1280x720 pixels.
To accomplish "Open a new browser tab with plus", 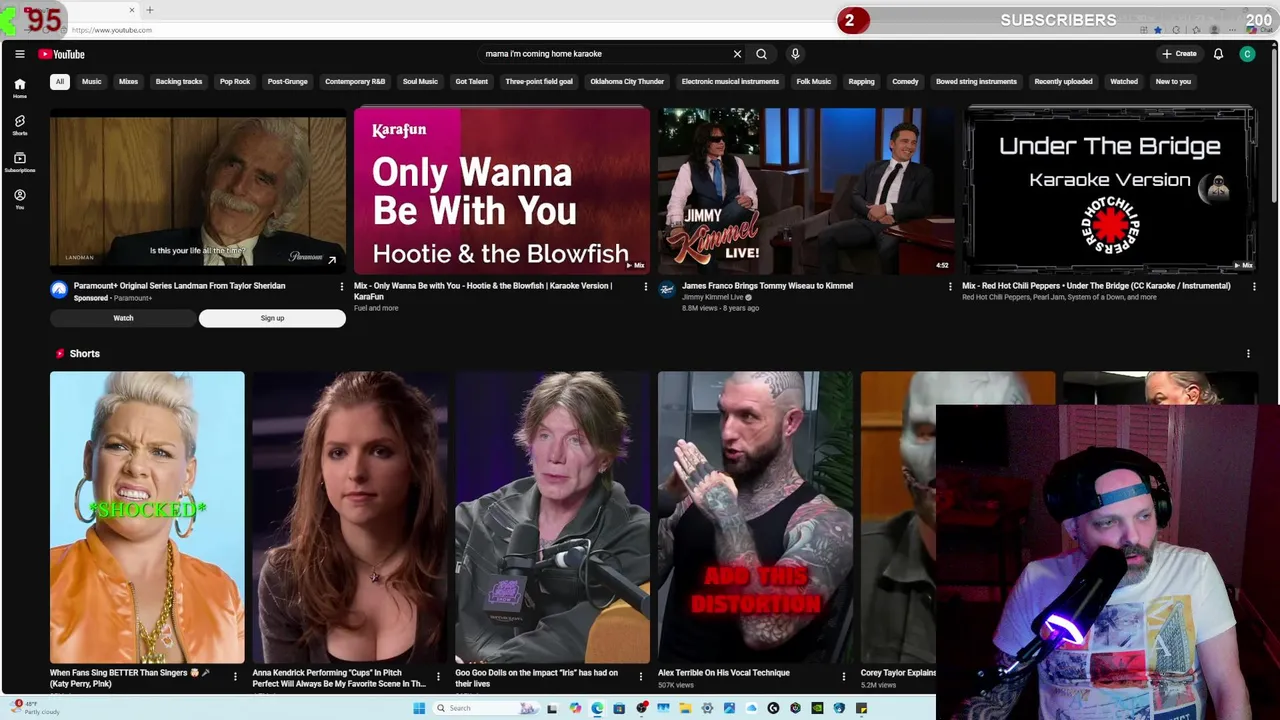I will click(x=150, y=10).
